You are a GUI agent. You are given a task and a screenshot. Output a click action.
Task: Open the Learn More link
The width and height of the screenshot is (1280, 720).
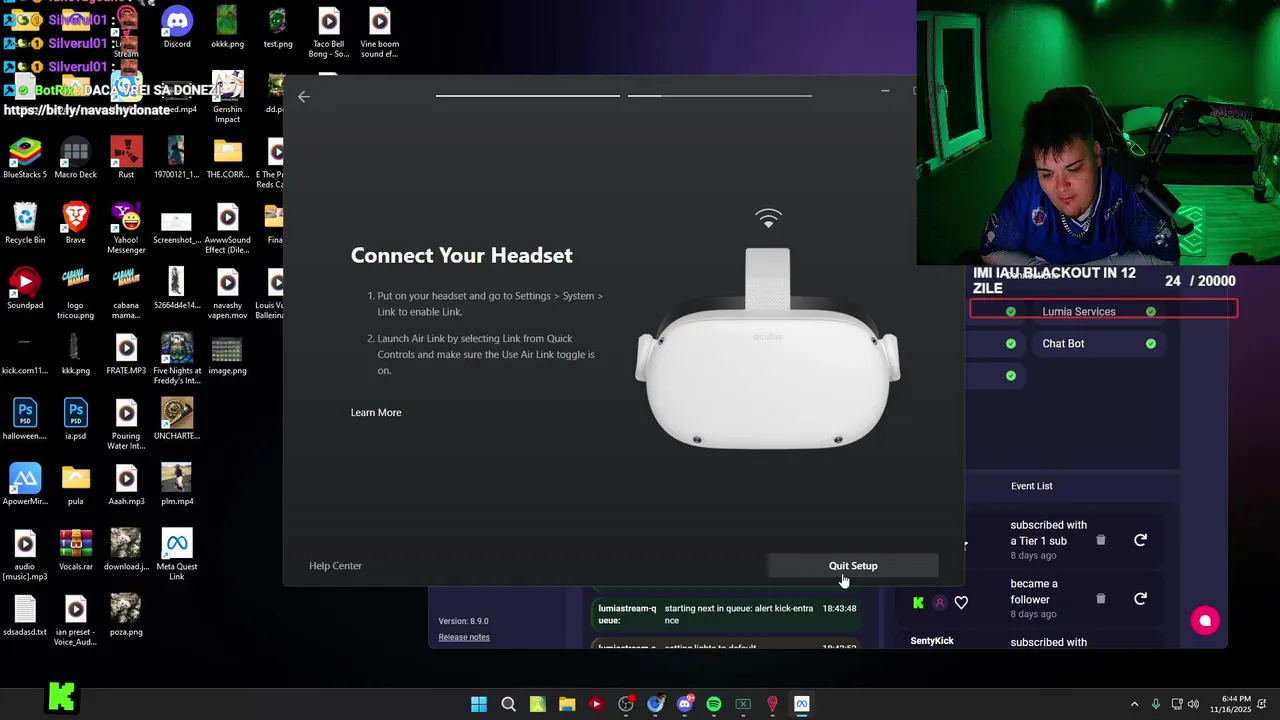(x=376, y=412)
